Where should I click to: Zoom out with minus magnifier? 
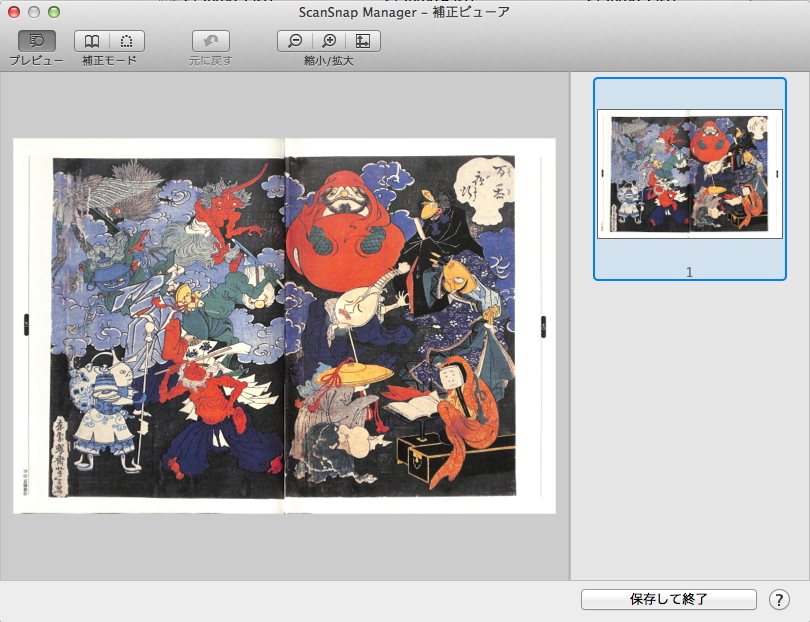[295, 41]
